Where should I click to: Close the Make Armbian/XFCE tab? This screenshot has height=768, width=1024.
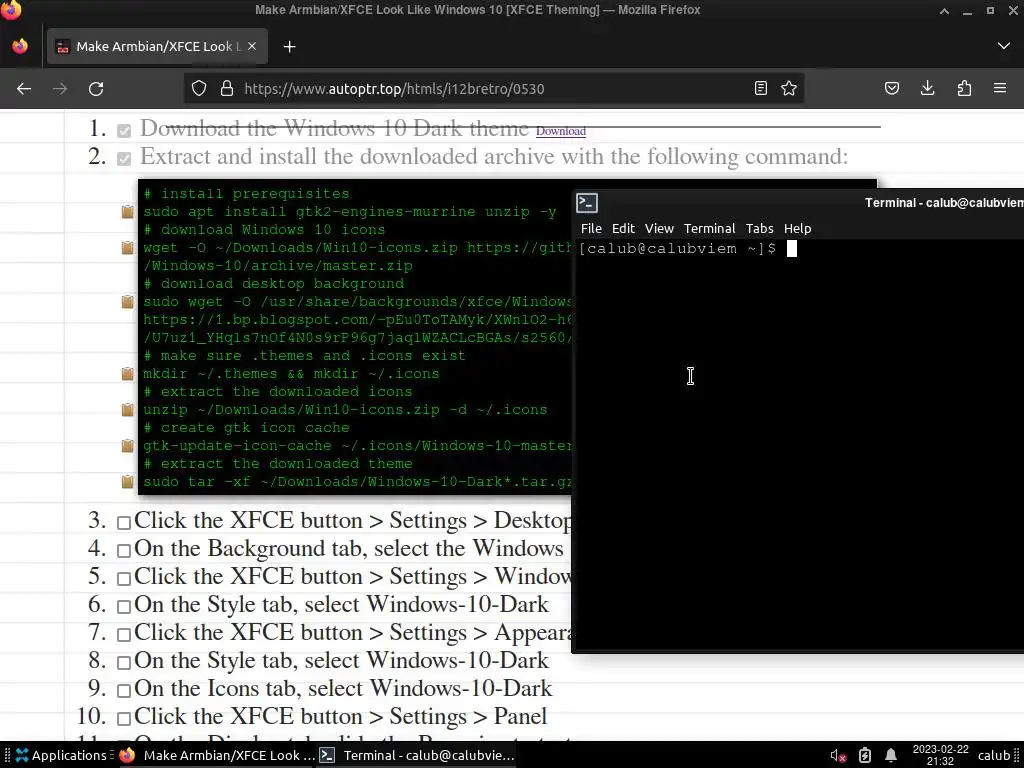(251, 46)
